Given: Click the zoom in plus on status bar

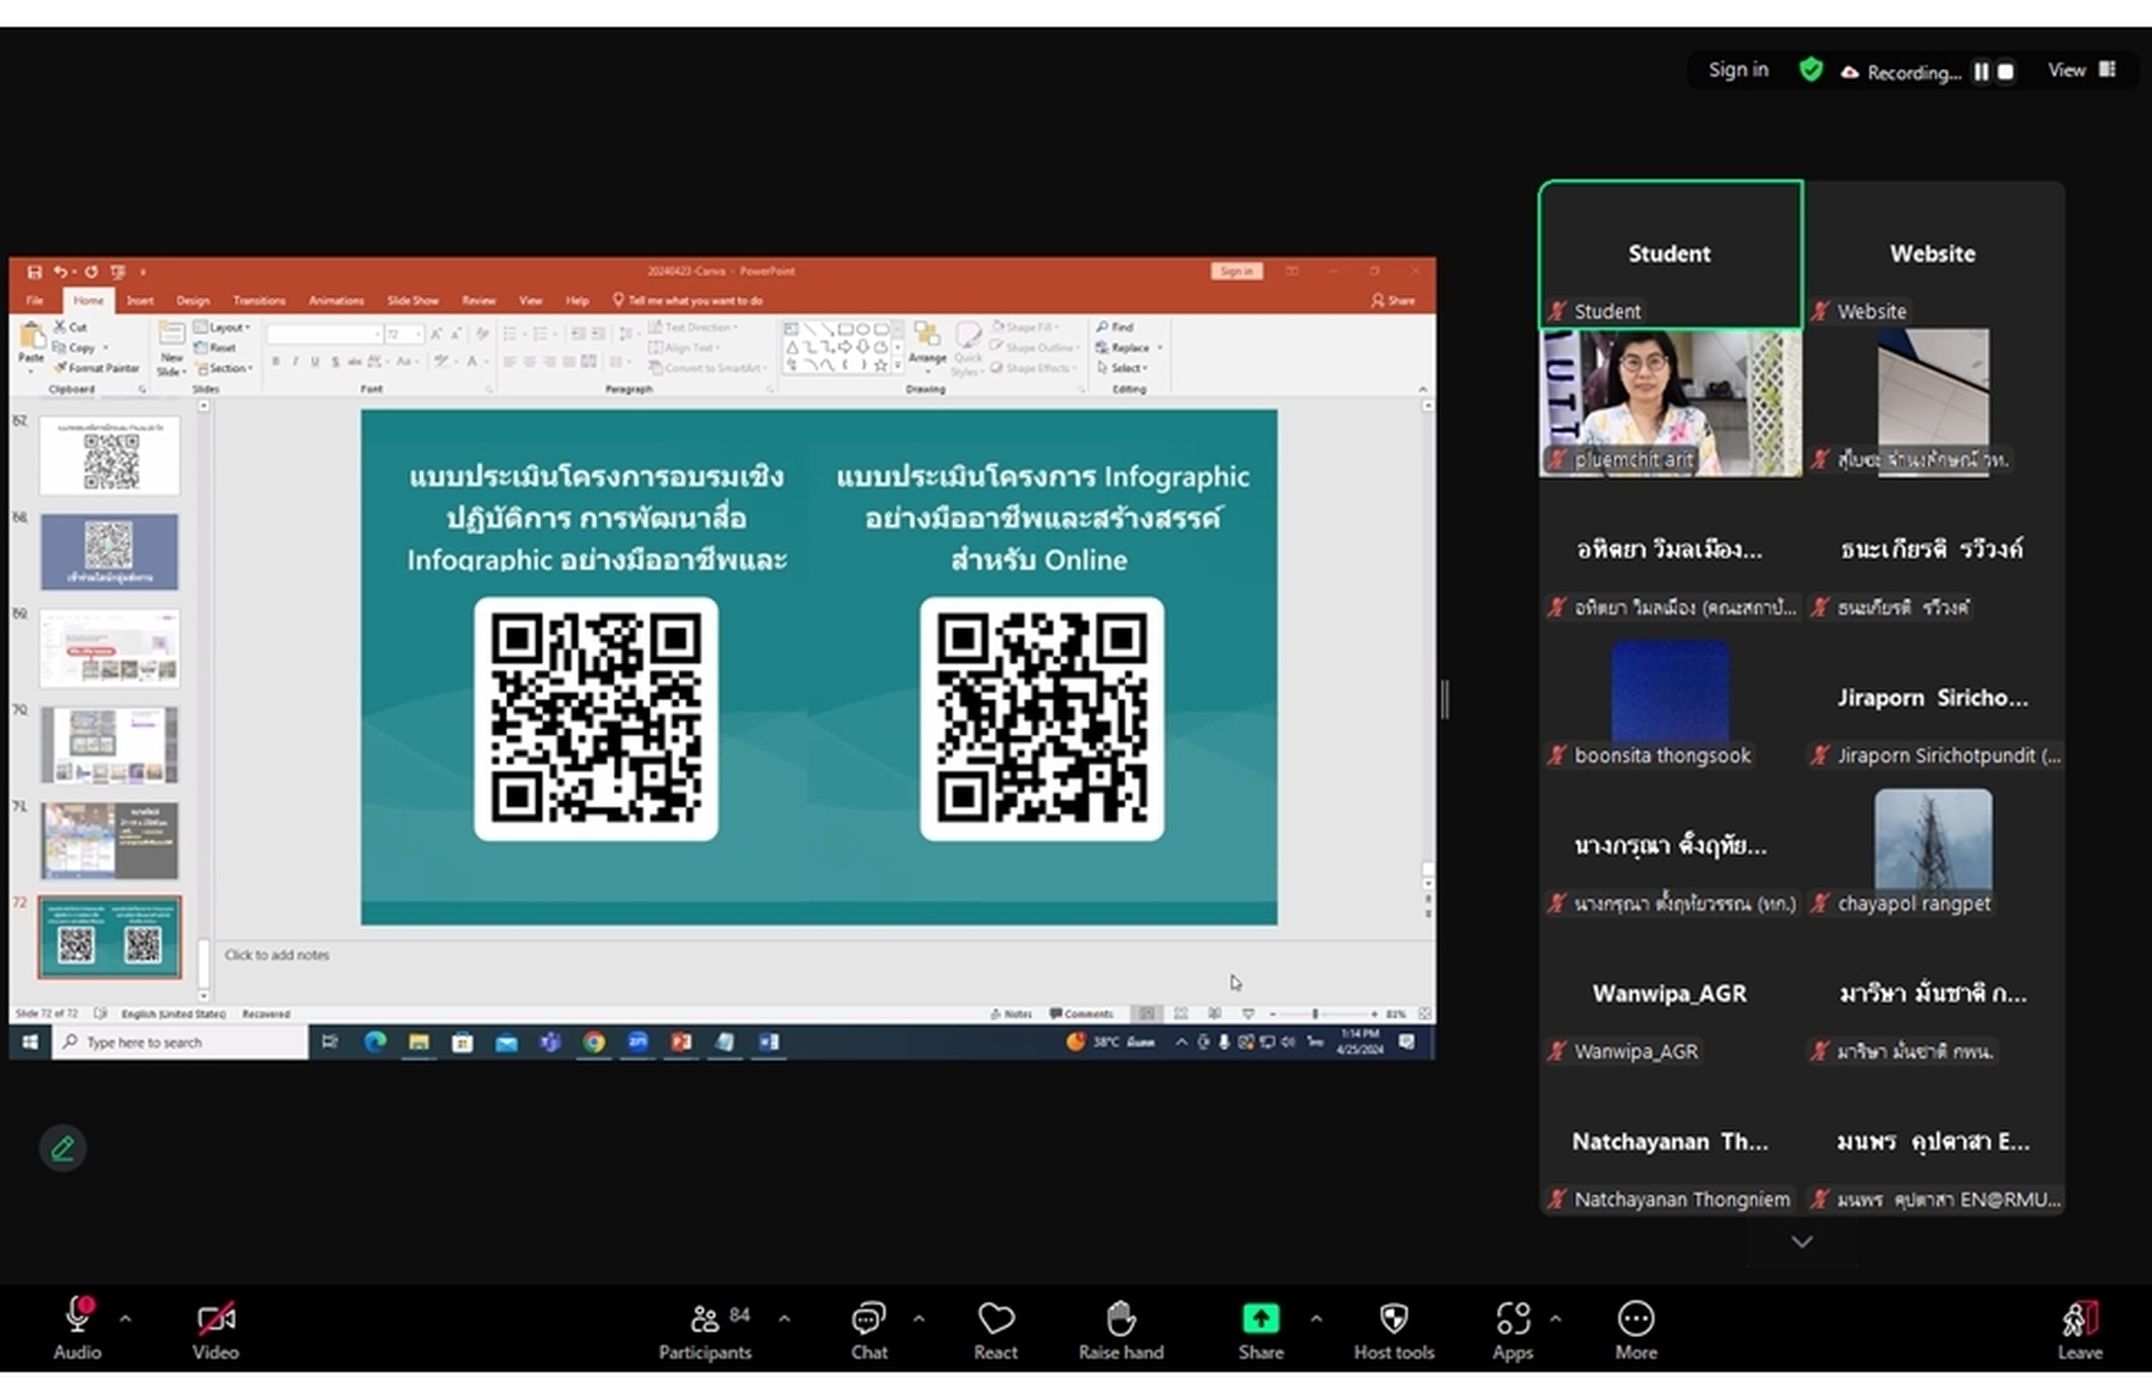Looking at the screenshot, I should (1374, 1013).
